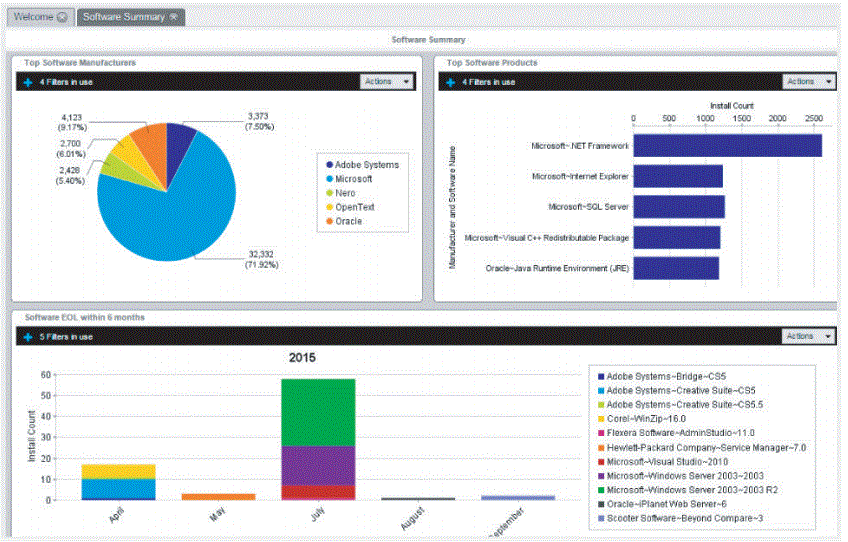Click the 2,428 (5.40%) pie label
This screenshot has width=848, height=542.
pyautogui.click(x=70, y=175)
